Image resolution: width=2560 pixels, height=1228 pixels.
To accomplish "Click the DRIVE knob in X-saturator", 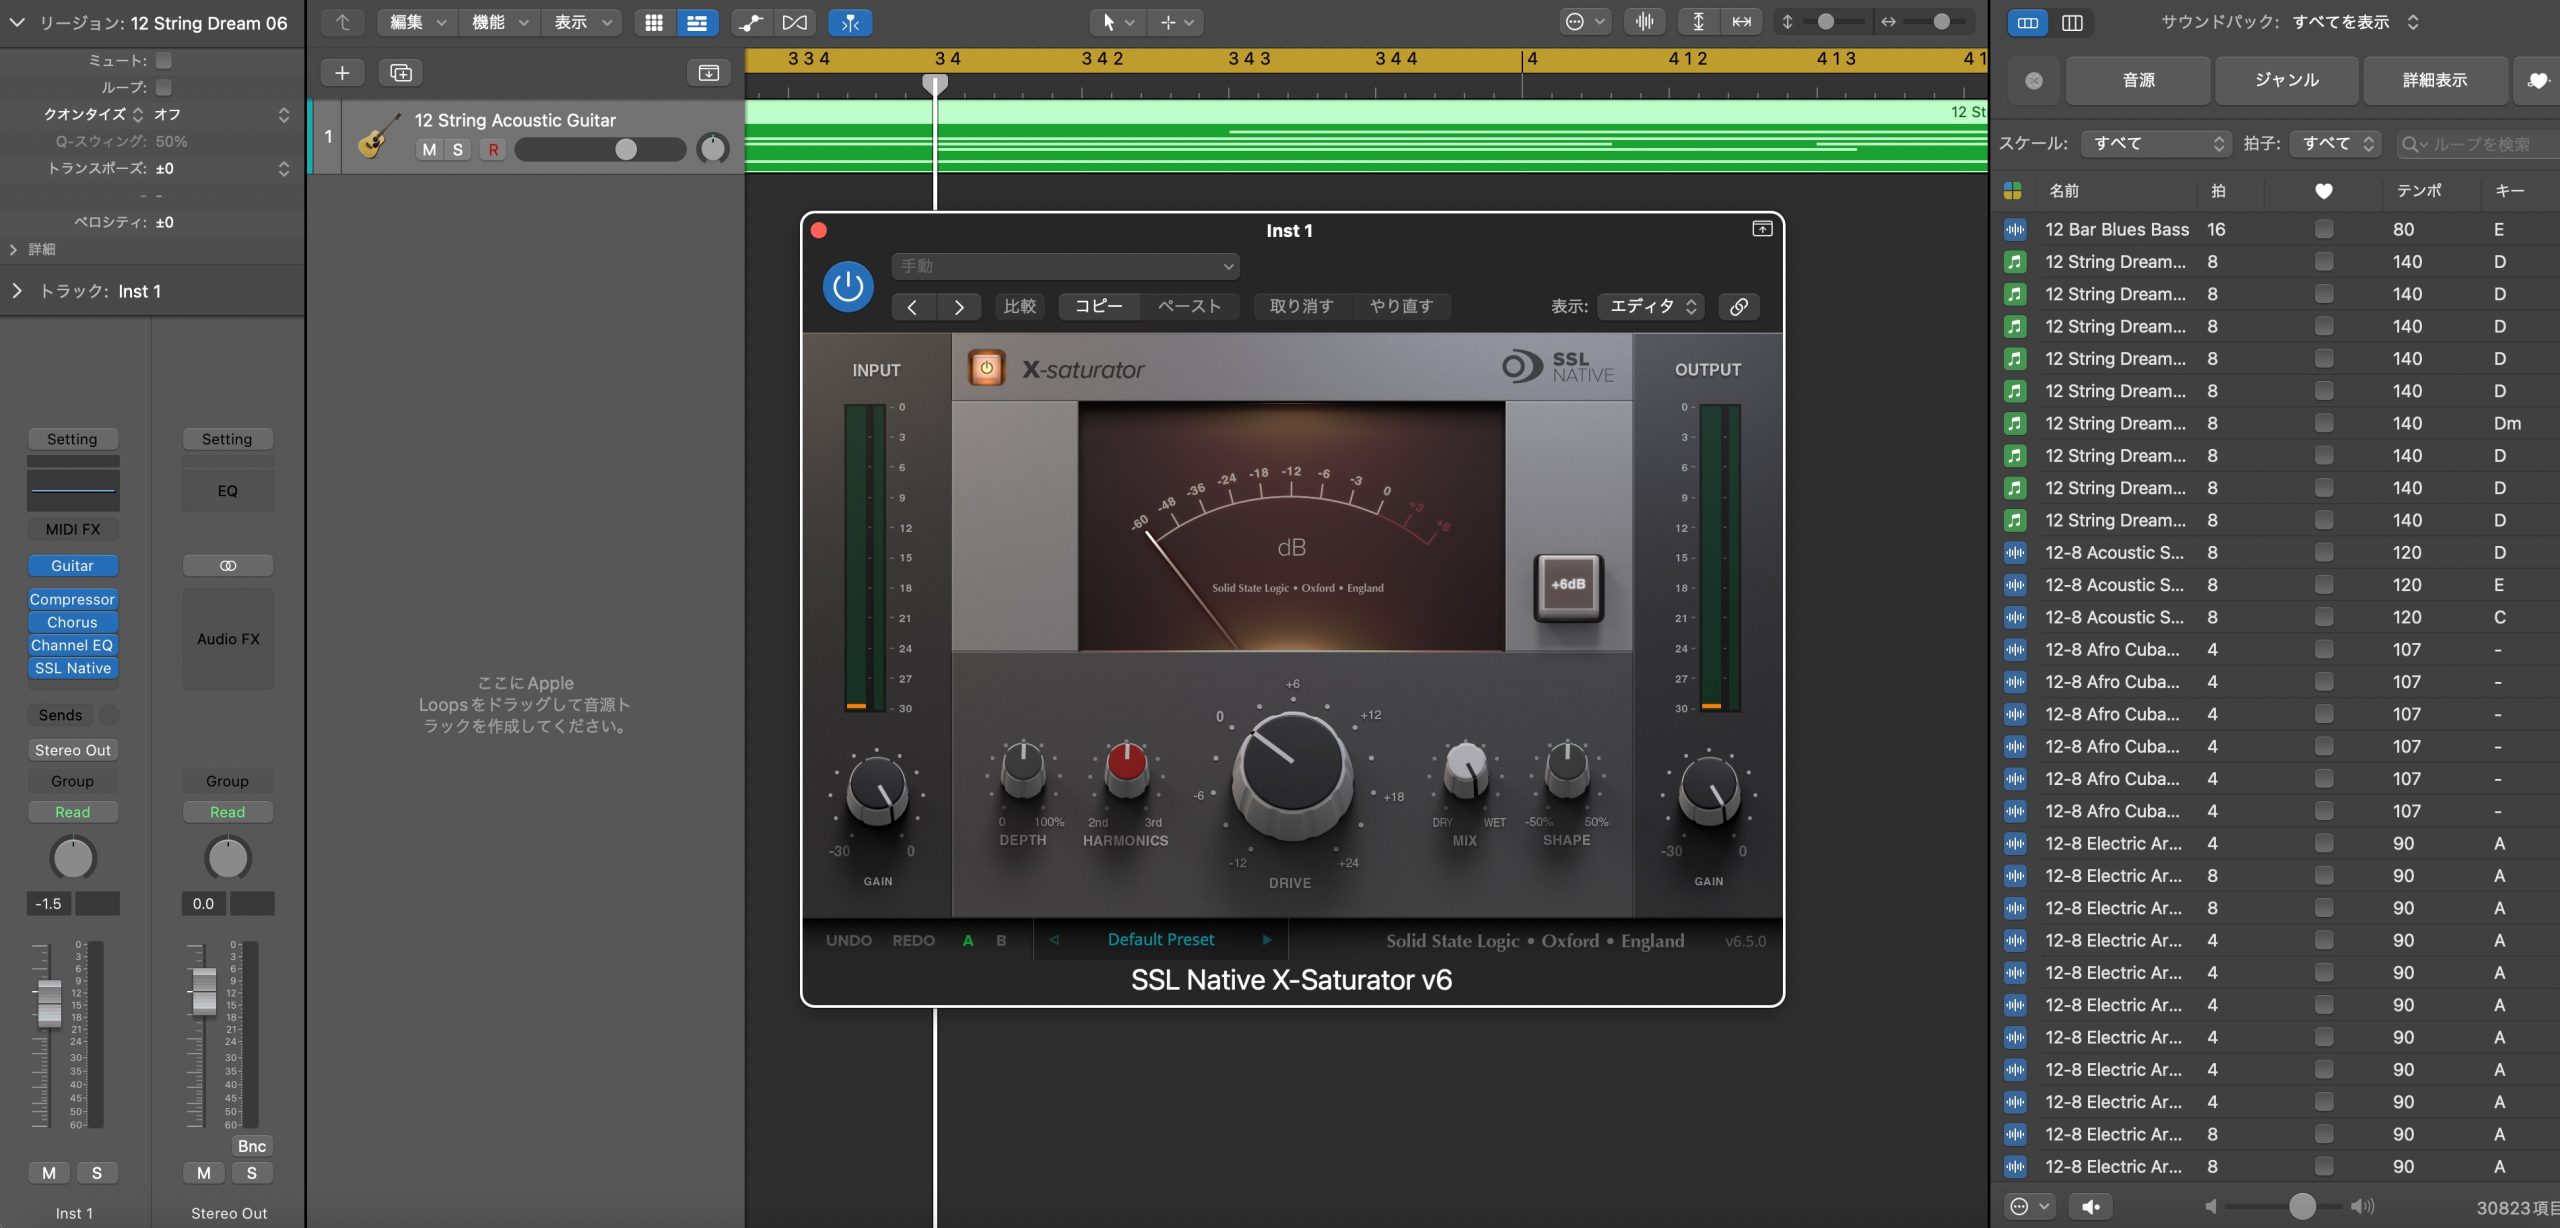I will [1292, 775].
